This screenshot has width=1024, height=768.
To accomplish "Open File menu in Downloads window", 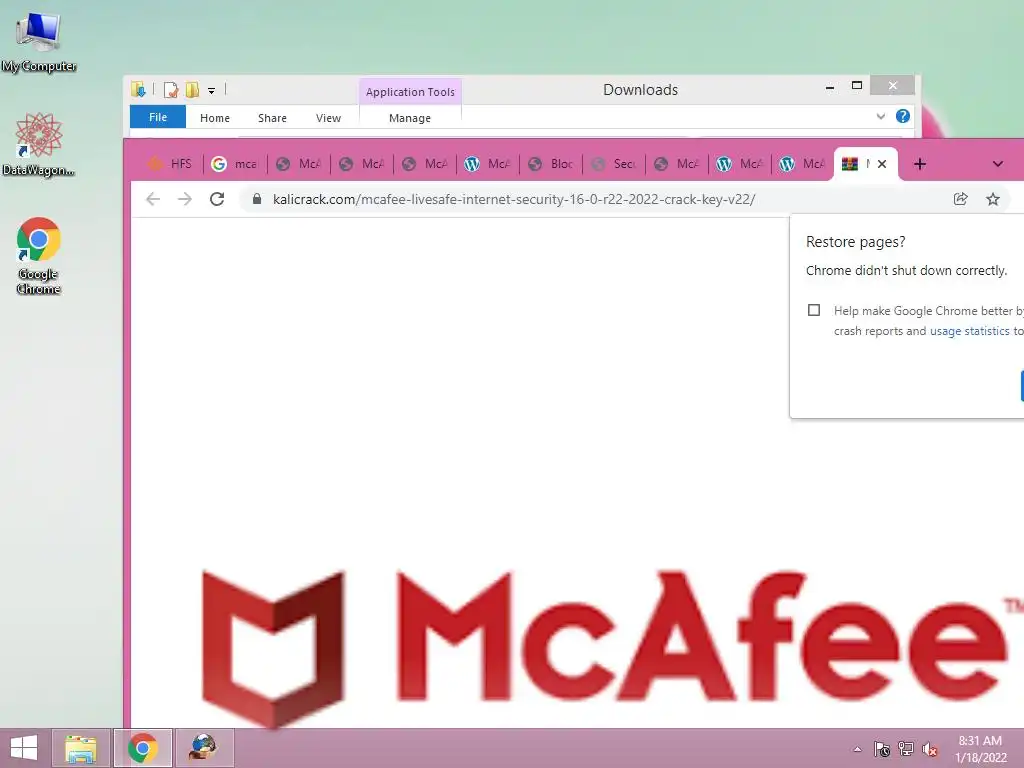I will click(158, 118).
